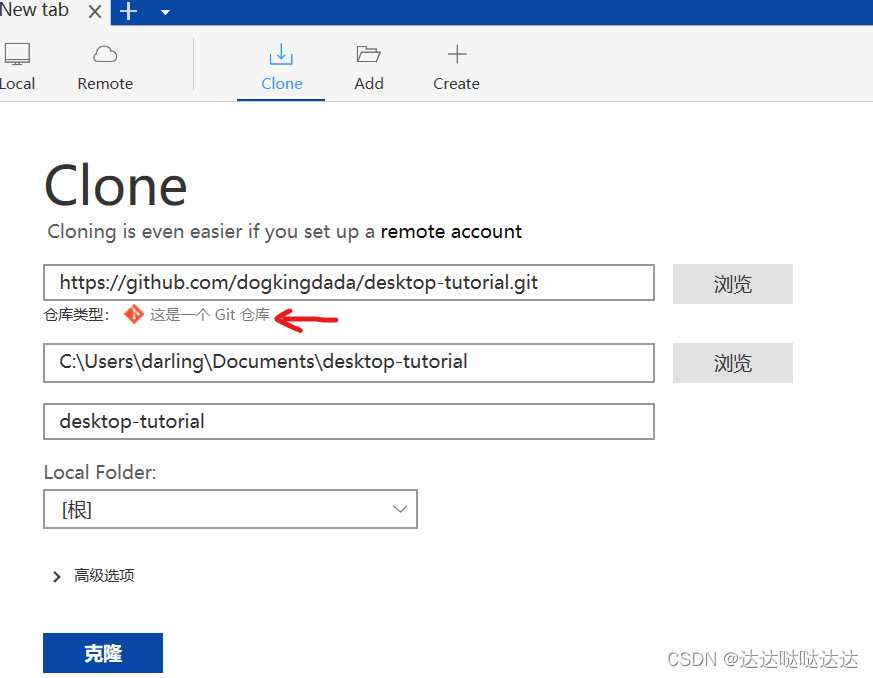Expand 高级选项 advanced options chevron
The height and width of the screenshot is (678, 873).
pyautogui.click(x=56, y=577)
